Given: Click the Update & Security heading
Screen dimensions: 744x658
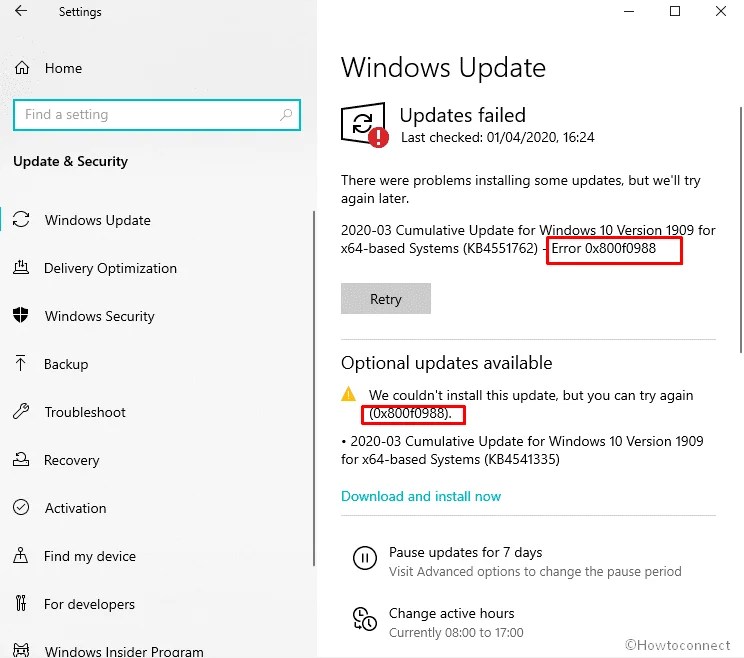Looking at the screenshot, I should (x=71, y=161).
